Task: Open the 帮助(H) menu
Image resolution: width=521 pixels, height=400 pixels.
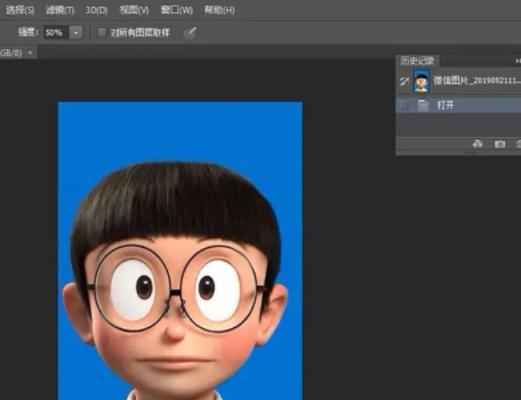Action: pos(219,10)
